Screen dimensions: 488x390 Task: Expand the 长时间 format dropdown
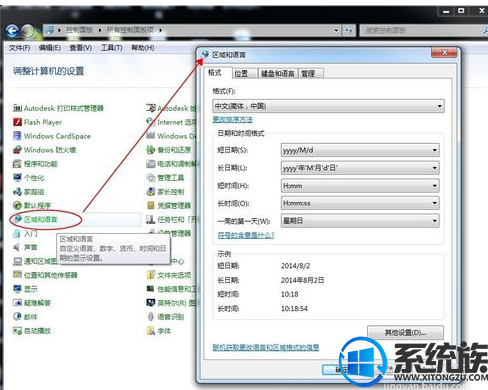tap(360, 203)
